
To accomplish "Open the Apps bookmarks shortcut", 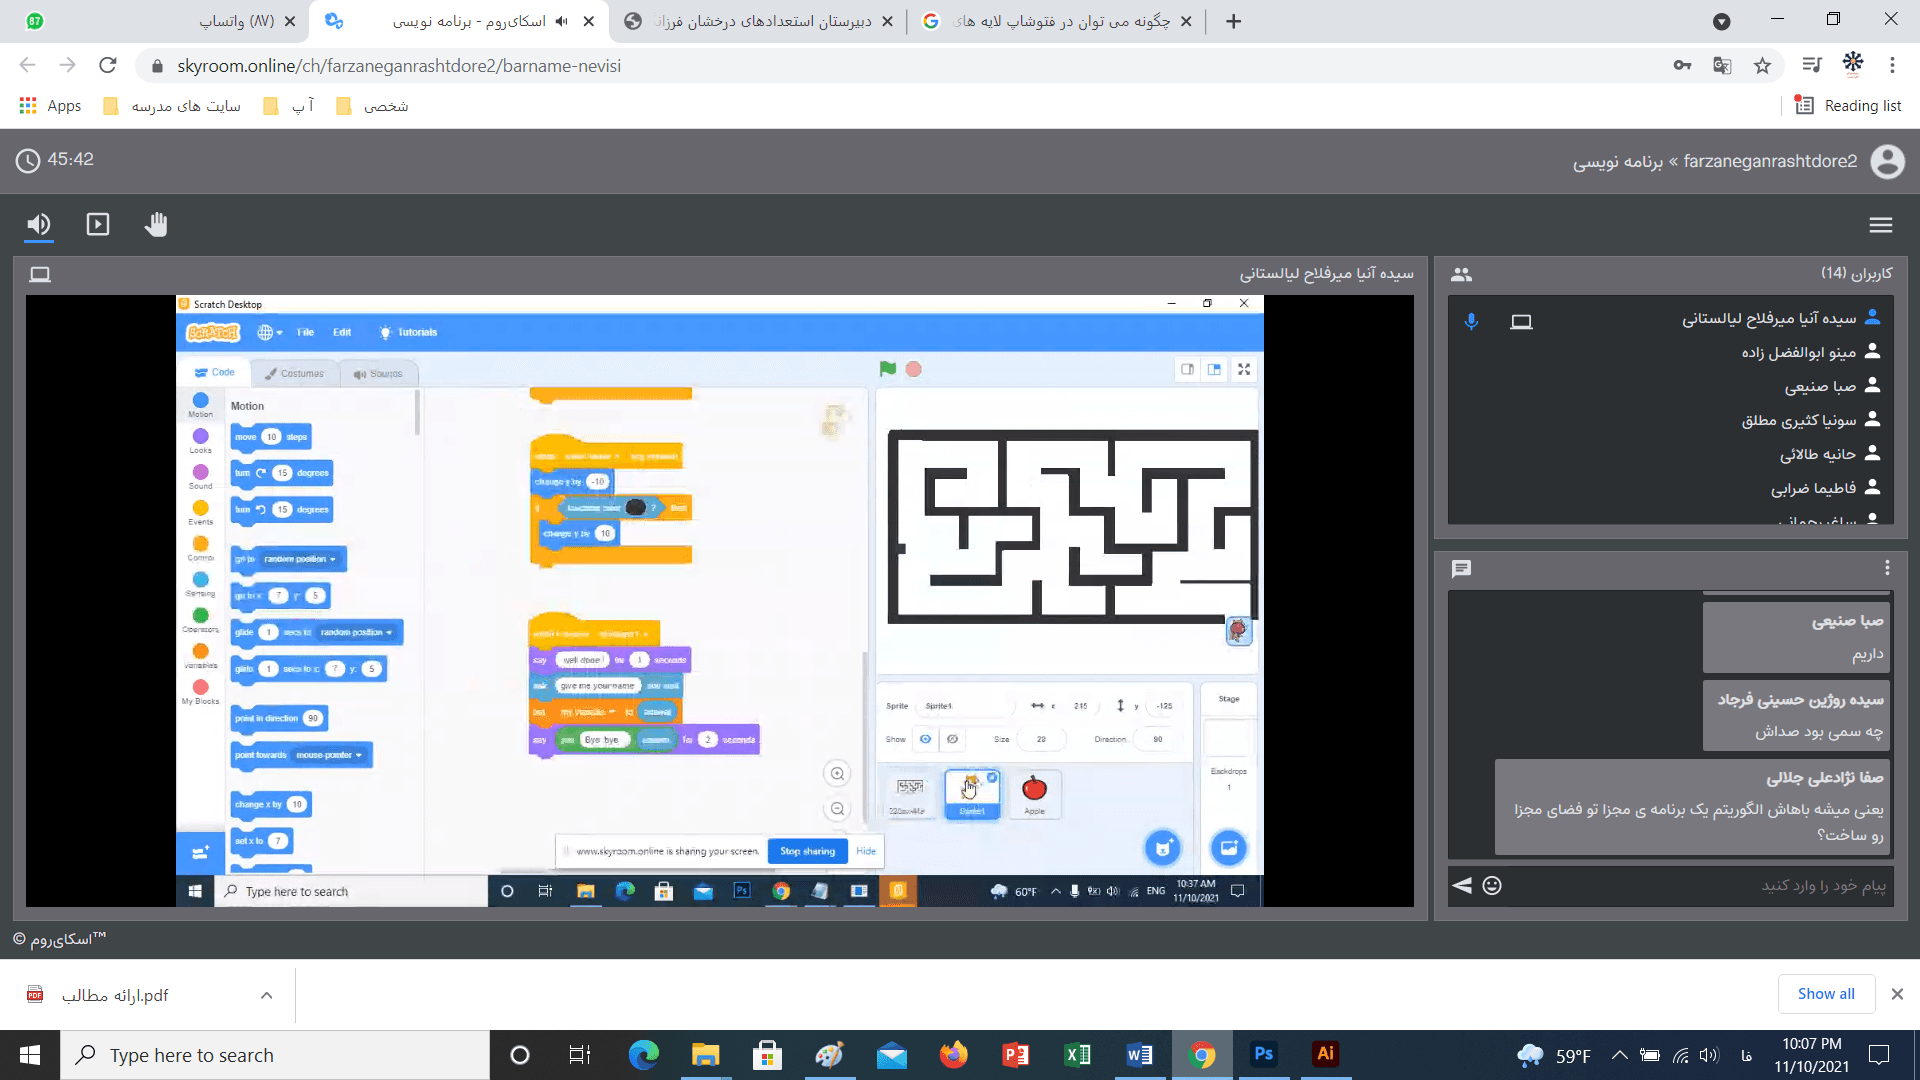I will click(x=50, y=106).
